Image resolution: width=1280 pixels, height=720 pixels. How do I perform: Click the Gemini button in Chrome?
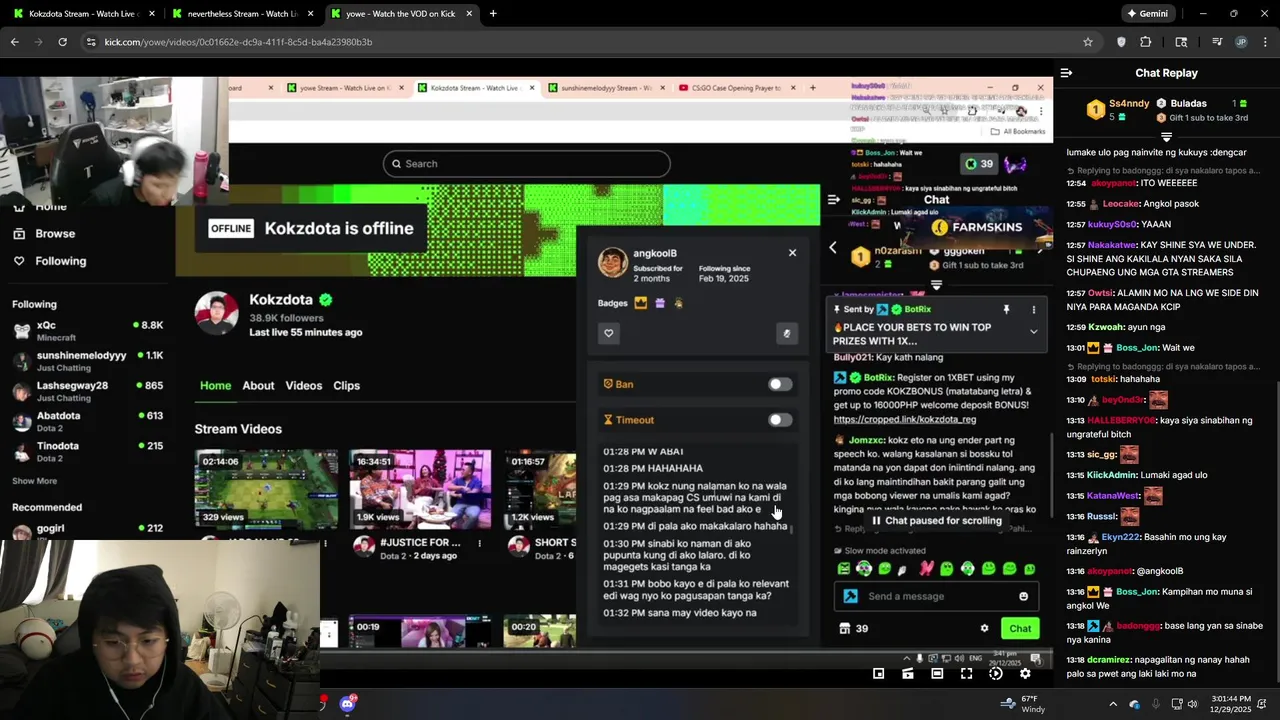pyautogui.click(x=1147, y=14)
